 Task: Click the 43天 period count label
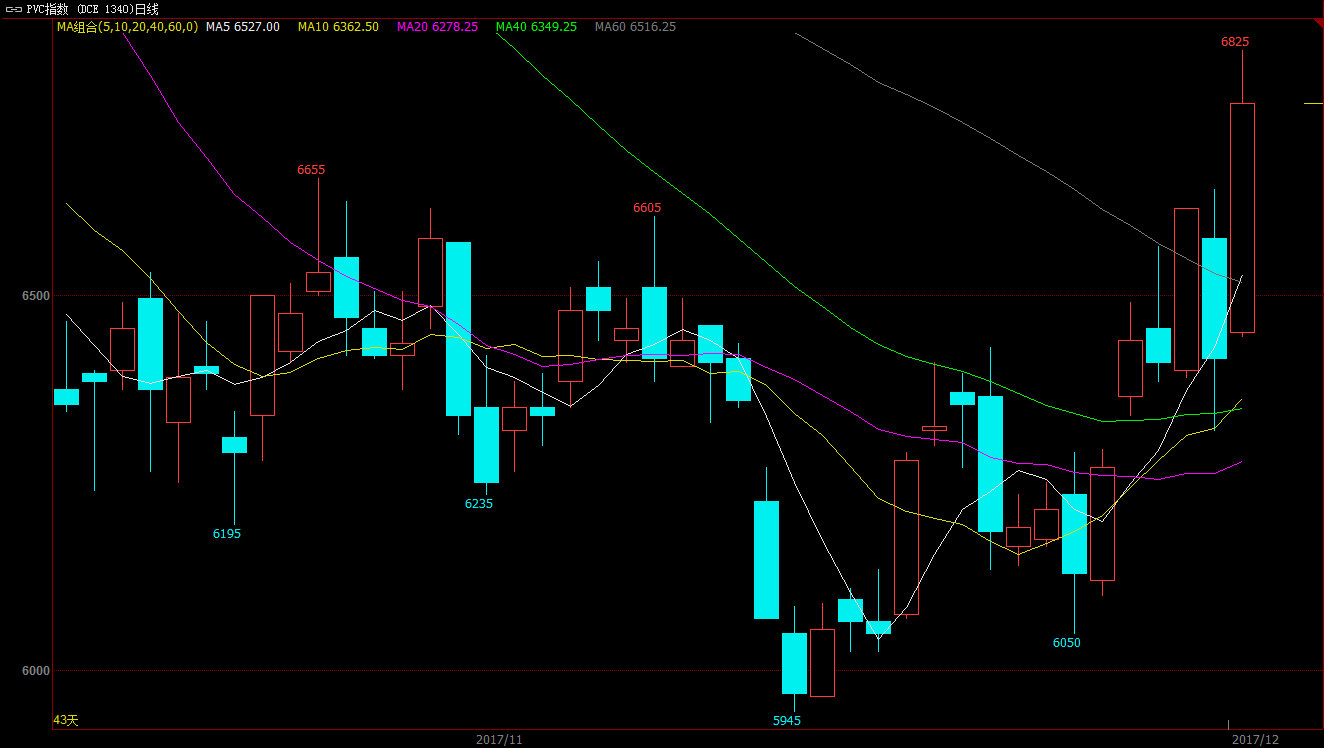click(x=65, y=720)
